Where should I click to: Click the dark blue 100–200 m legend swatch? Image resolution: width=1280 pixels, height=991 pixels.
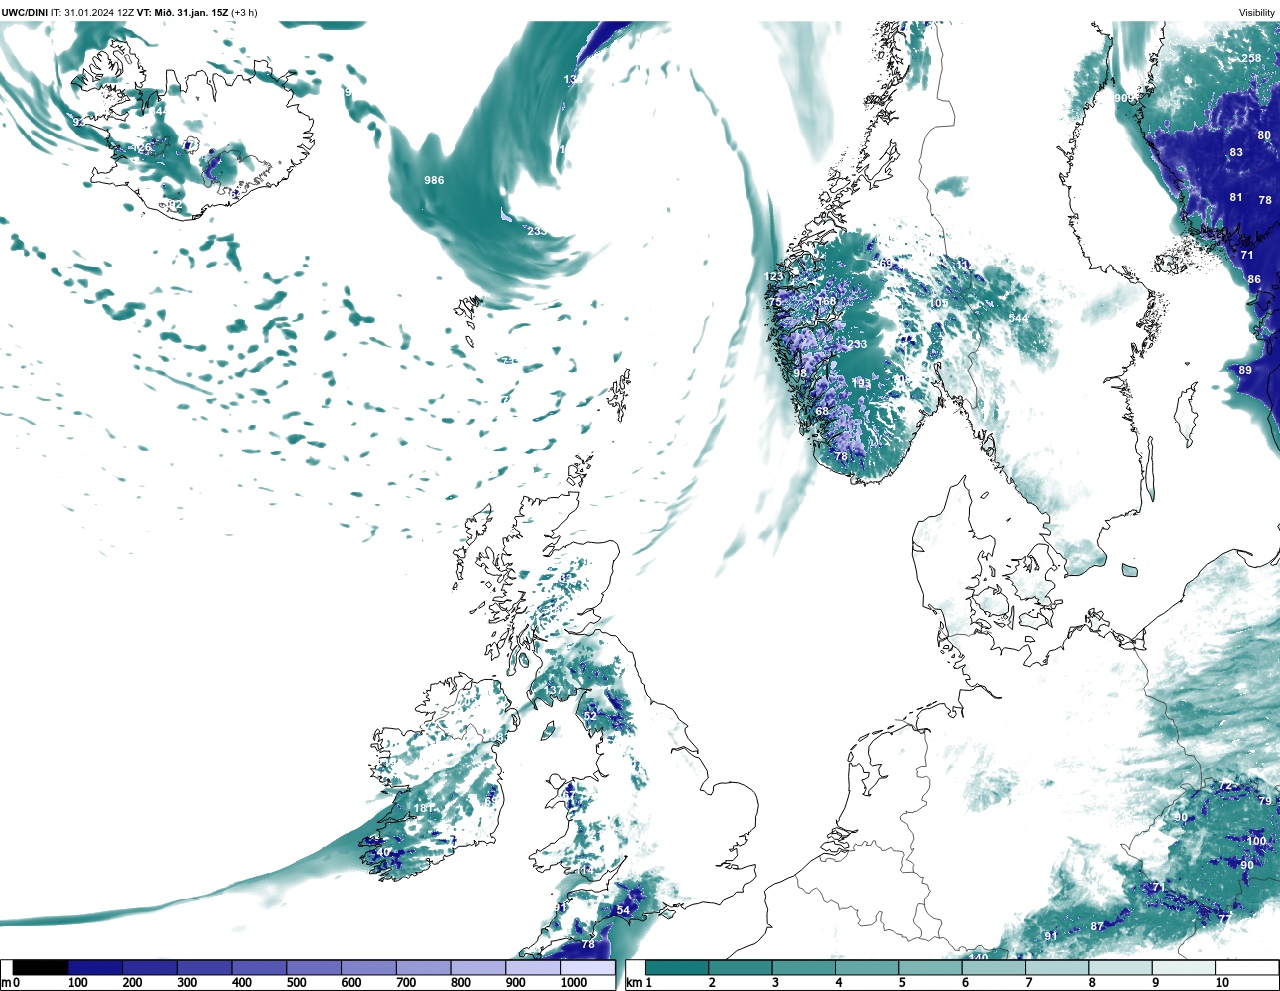click(x=95, y=968)
